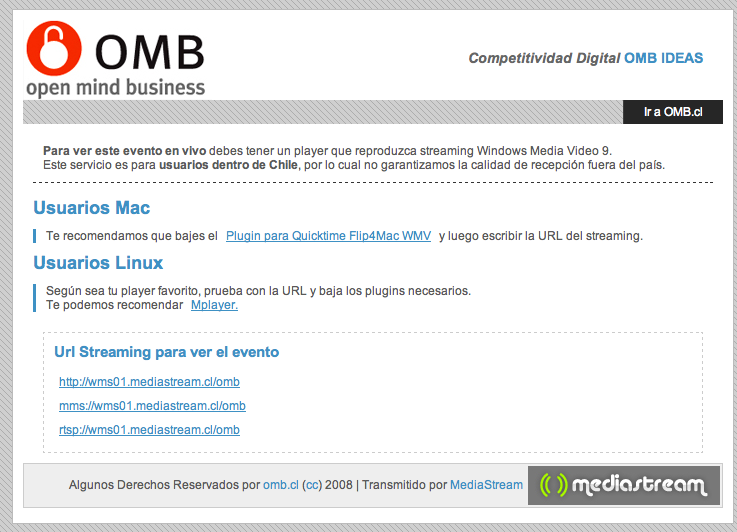Click the large black OMB logo text
Image resolution: width=737 pixels, height=532 pixels.
coord(150,52)
